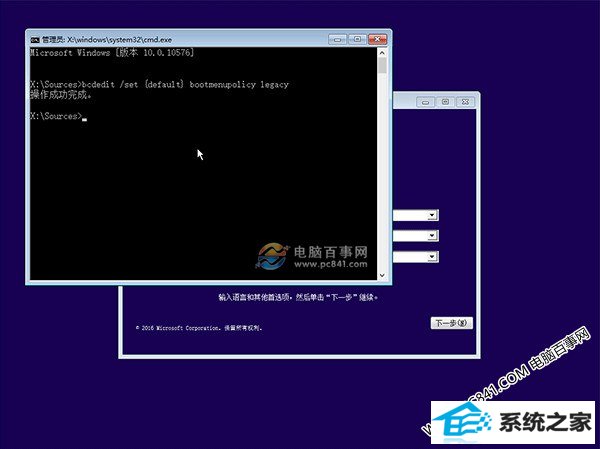600x449 pixels.
Task: Click the cmd scrollbar up arrow
Action: pyautogui.click(x=382, y=53)
